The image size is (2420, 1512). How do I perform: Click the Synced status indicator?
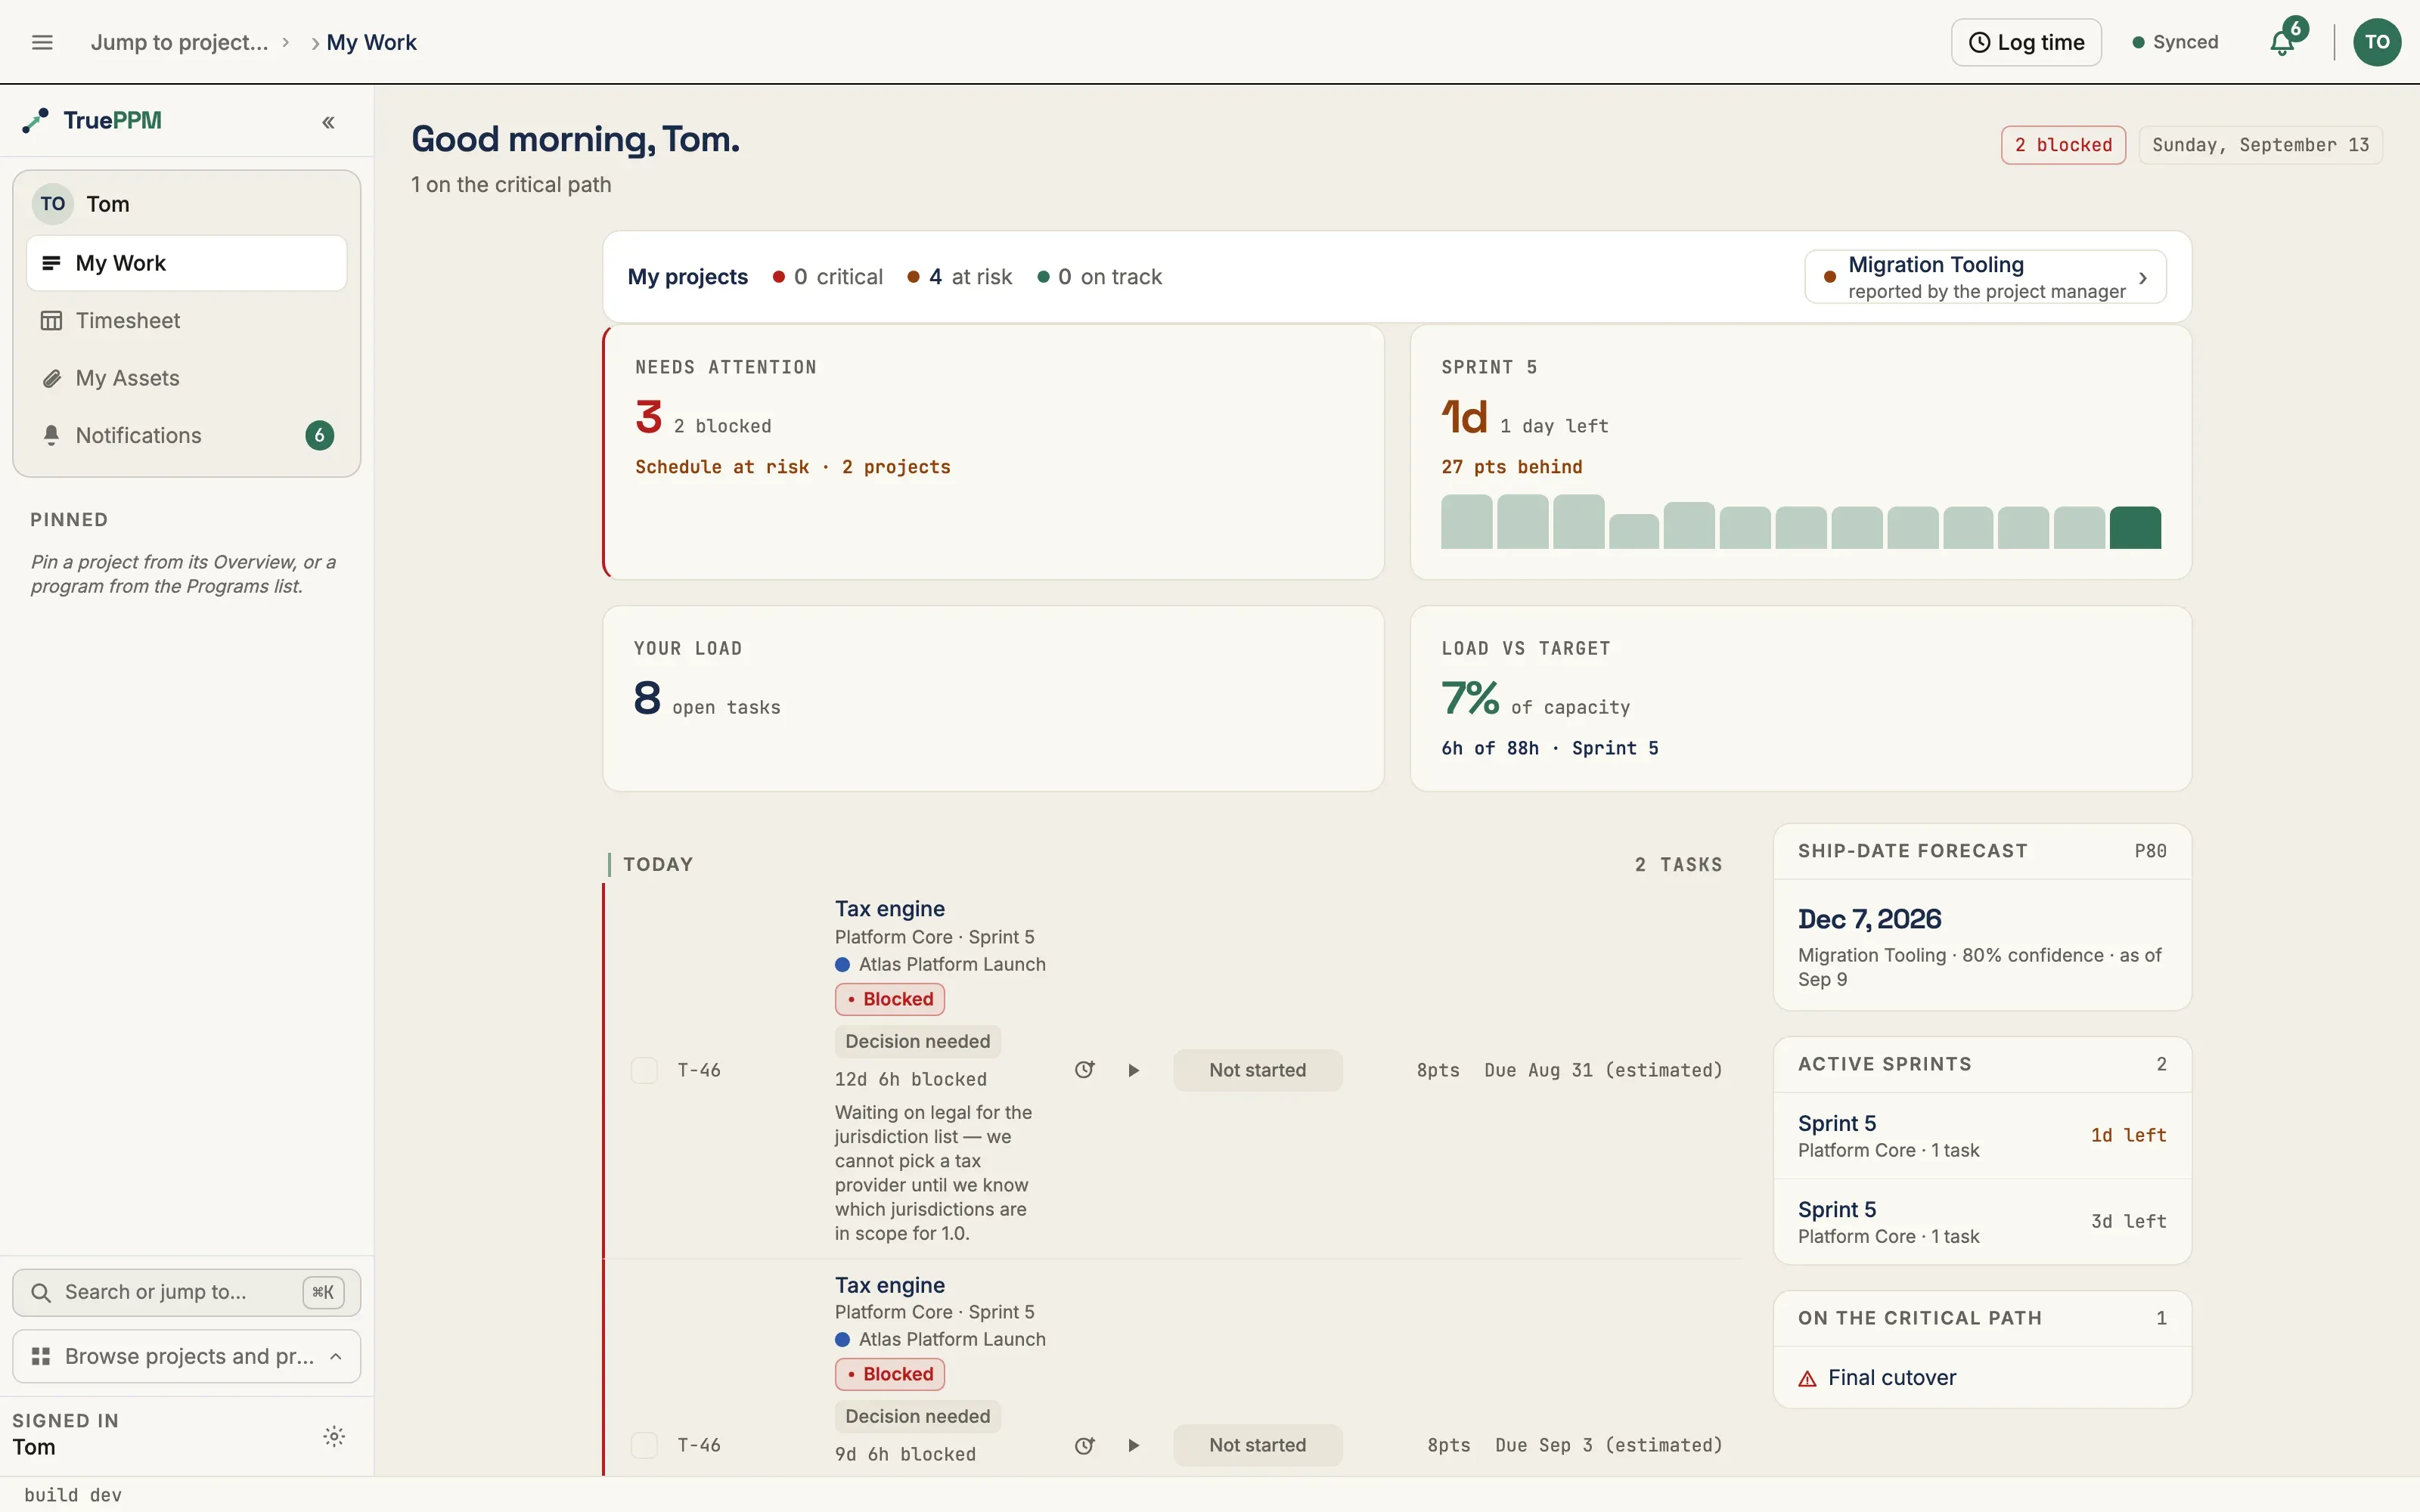[x=2175, y=42]
